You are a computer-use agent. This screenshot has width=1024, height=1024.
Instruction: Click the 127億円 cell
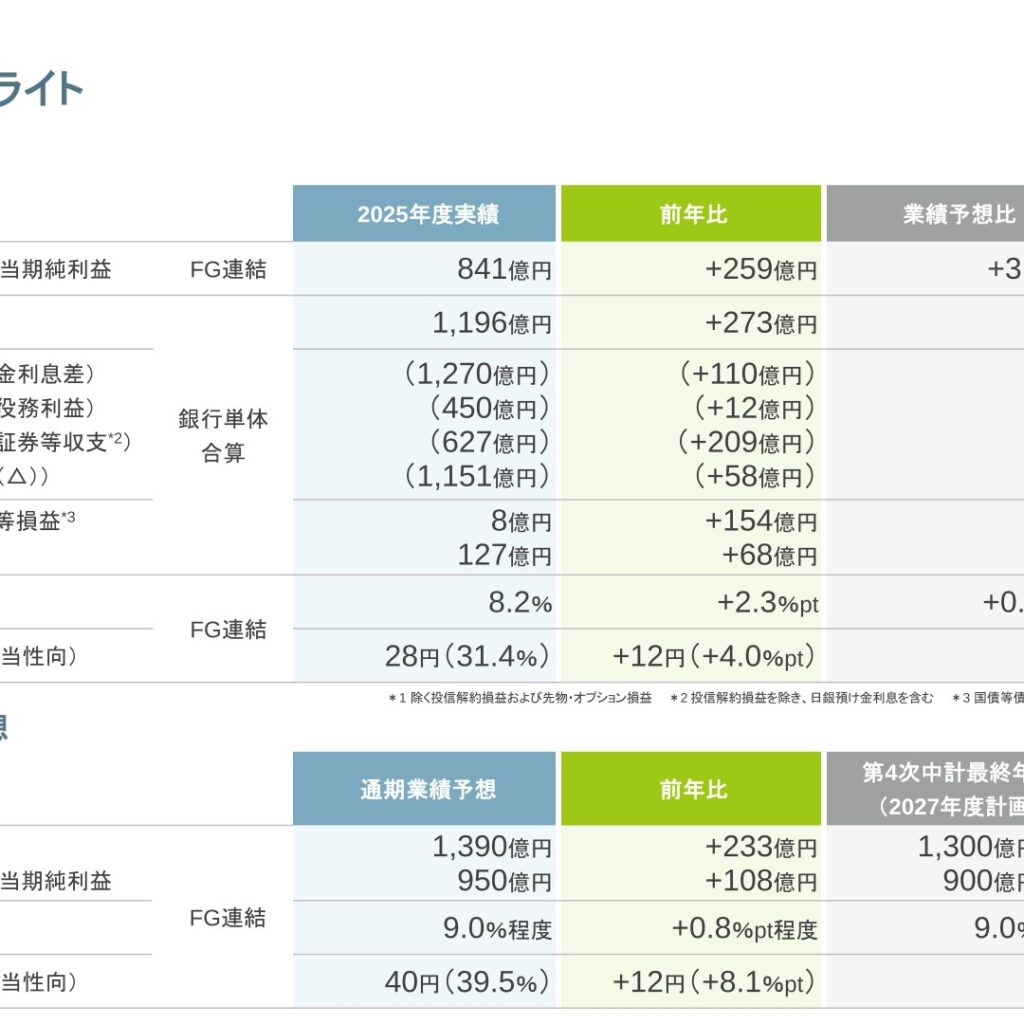point(504,555)
